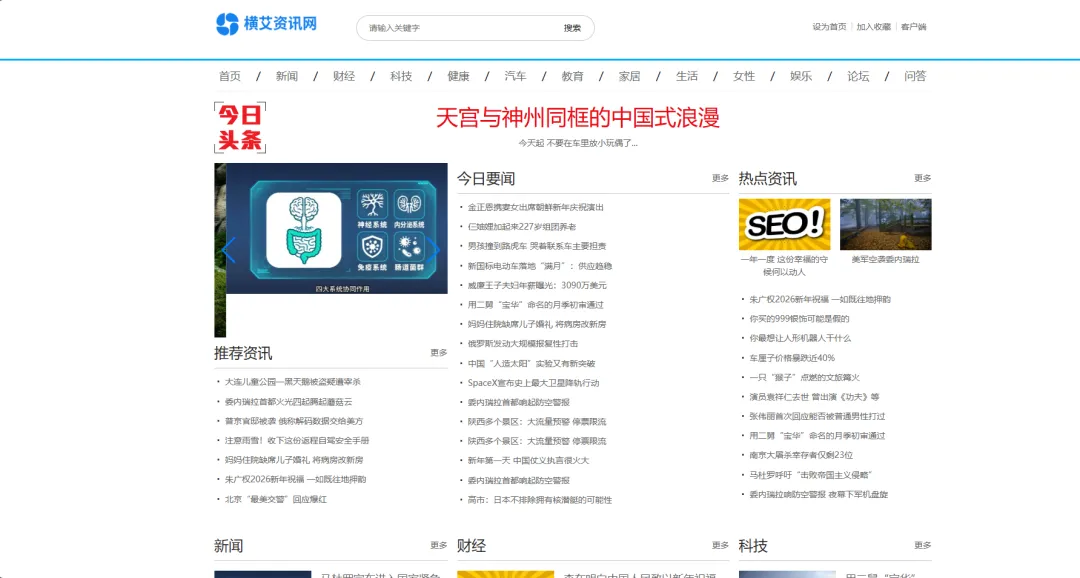1080x578 pixels.
Task: Open the SEO! thumbnail image
Action: pos(785,225)
